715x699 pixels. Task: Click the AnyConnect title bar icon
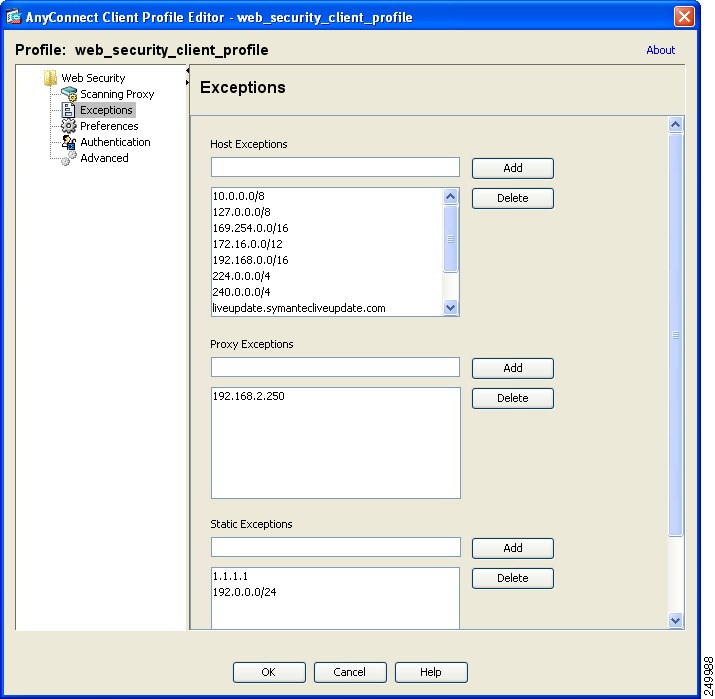click(x=14, y=17)
